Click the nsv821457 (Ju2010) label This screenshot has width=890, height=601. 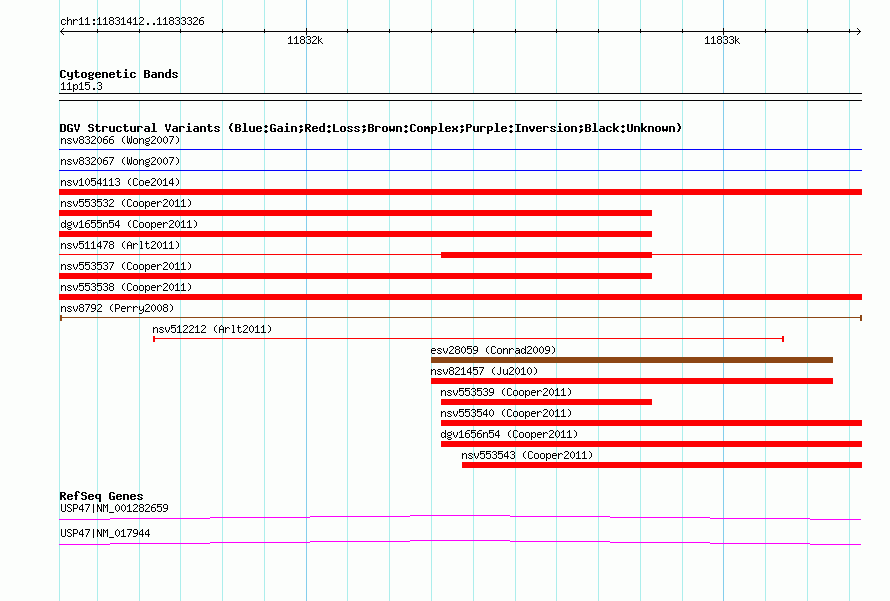[484, 371]
